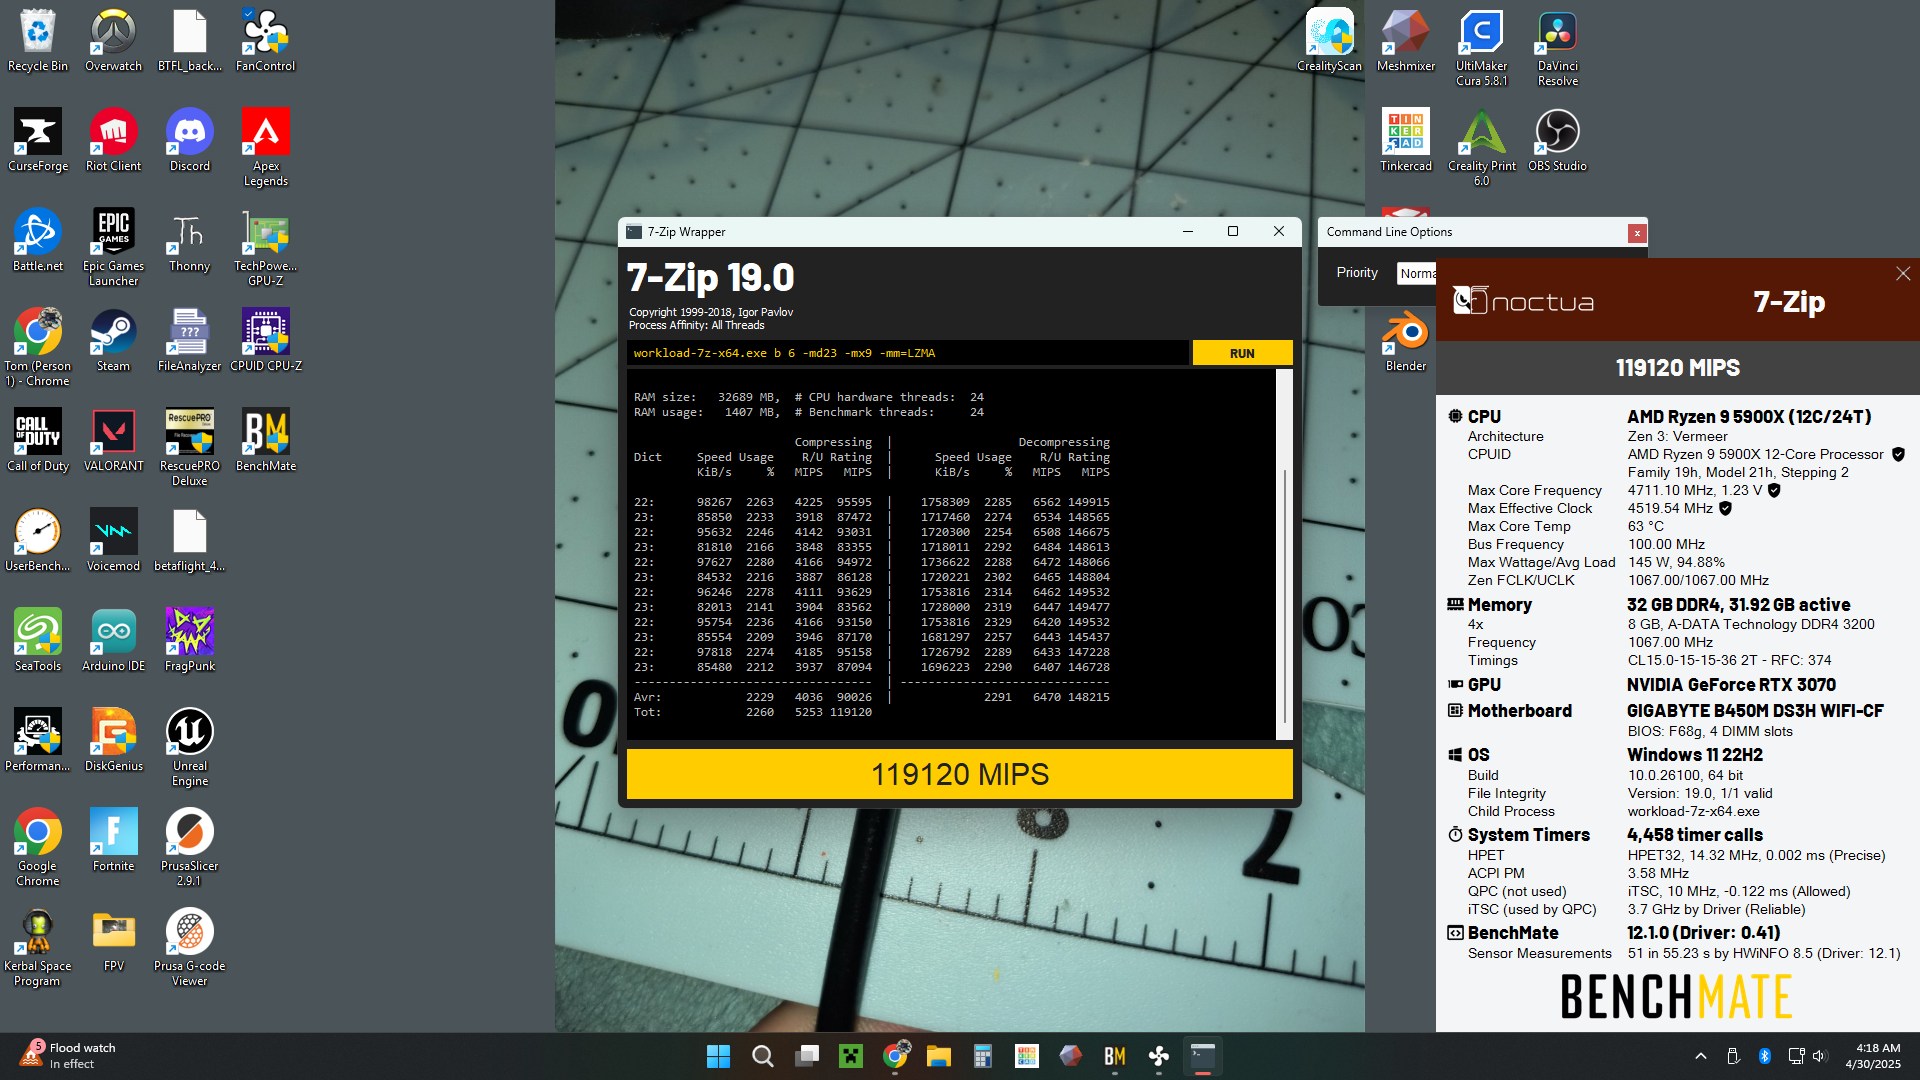1920x1080 pixels.
Task: Launch Voicemod from the desktop
Action: pyautogui.click(x=113, y=542)
